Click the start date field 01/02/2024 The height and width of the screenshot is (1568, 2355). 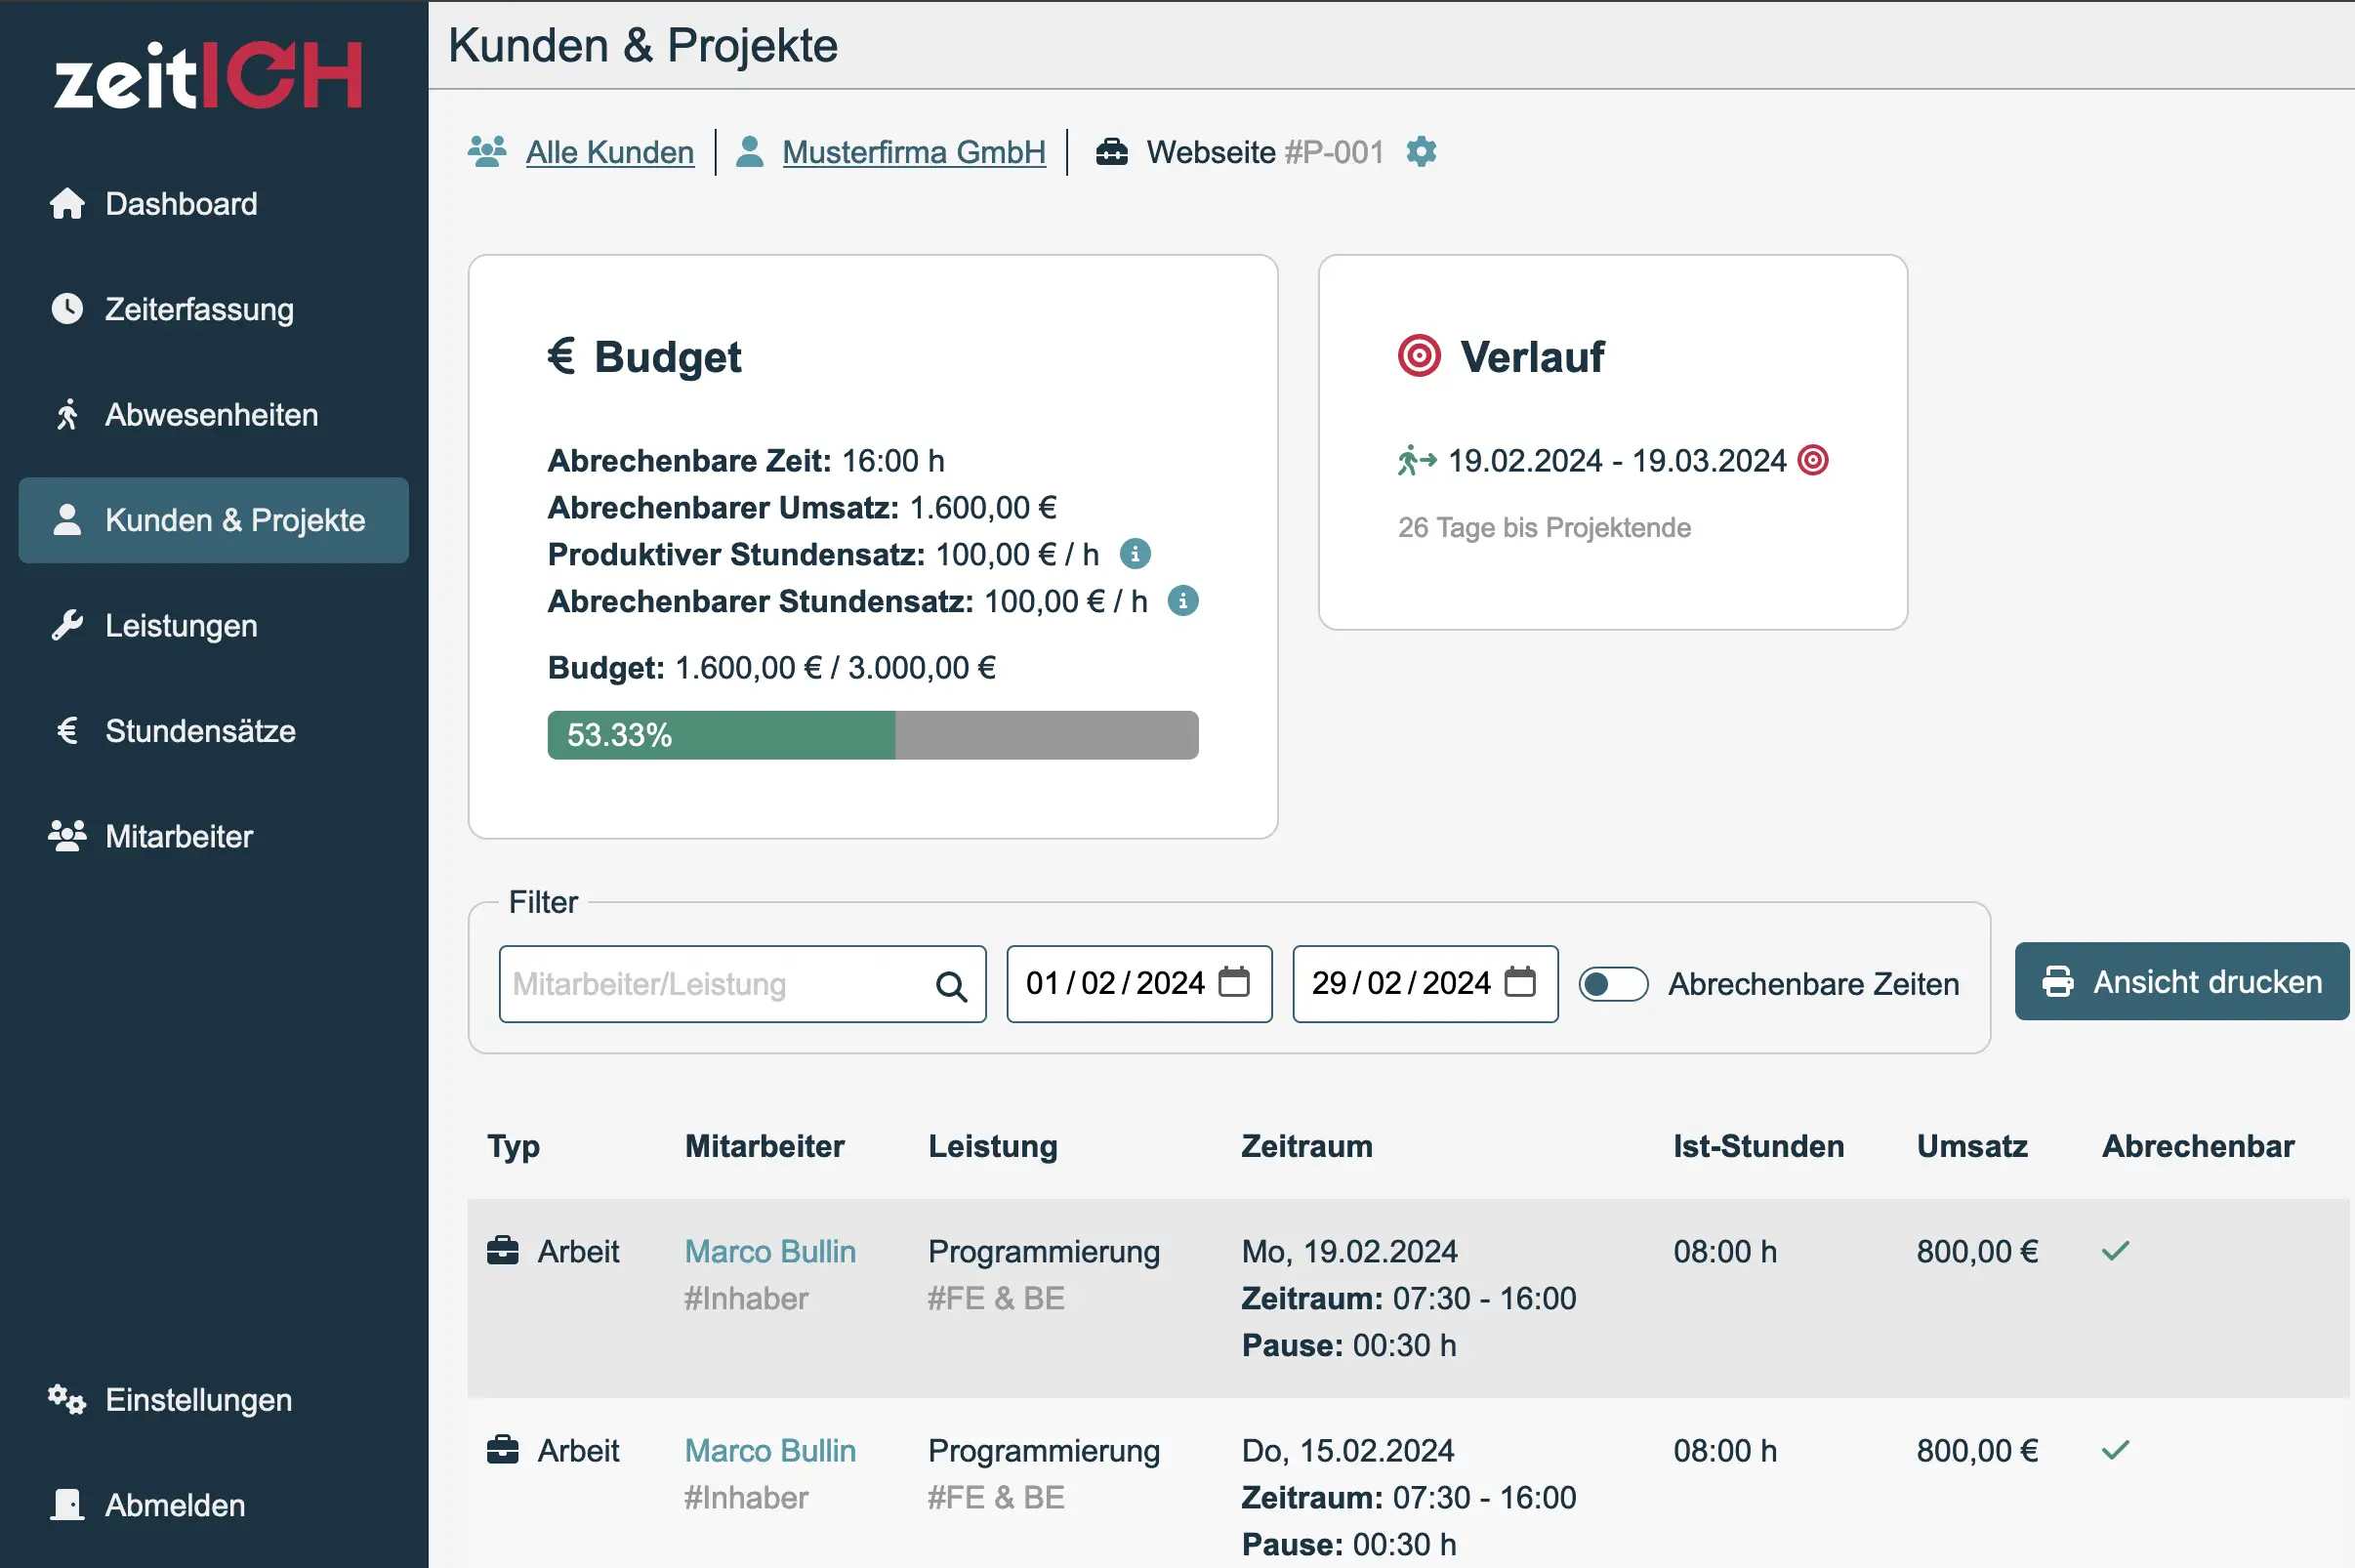tap(1139, 984)
